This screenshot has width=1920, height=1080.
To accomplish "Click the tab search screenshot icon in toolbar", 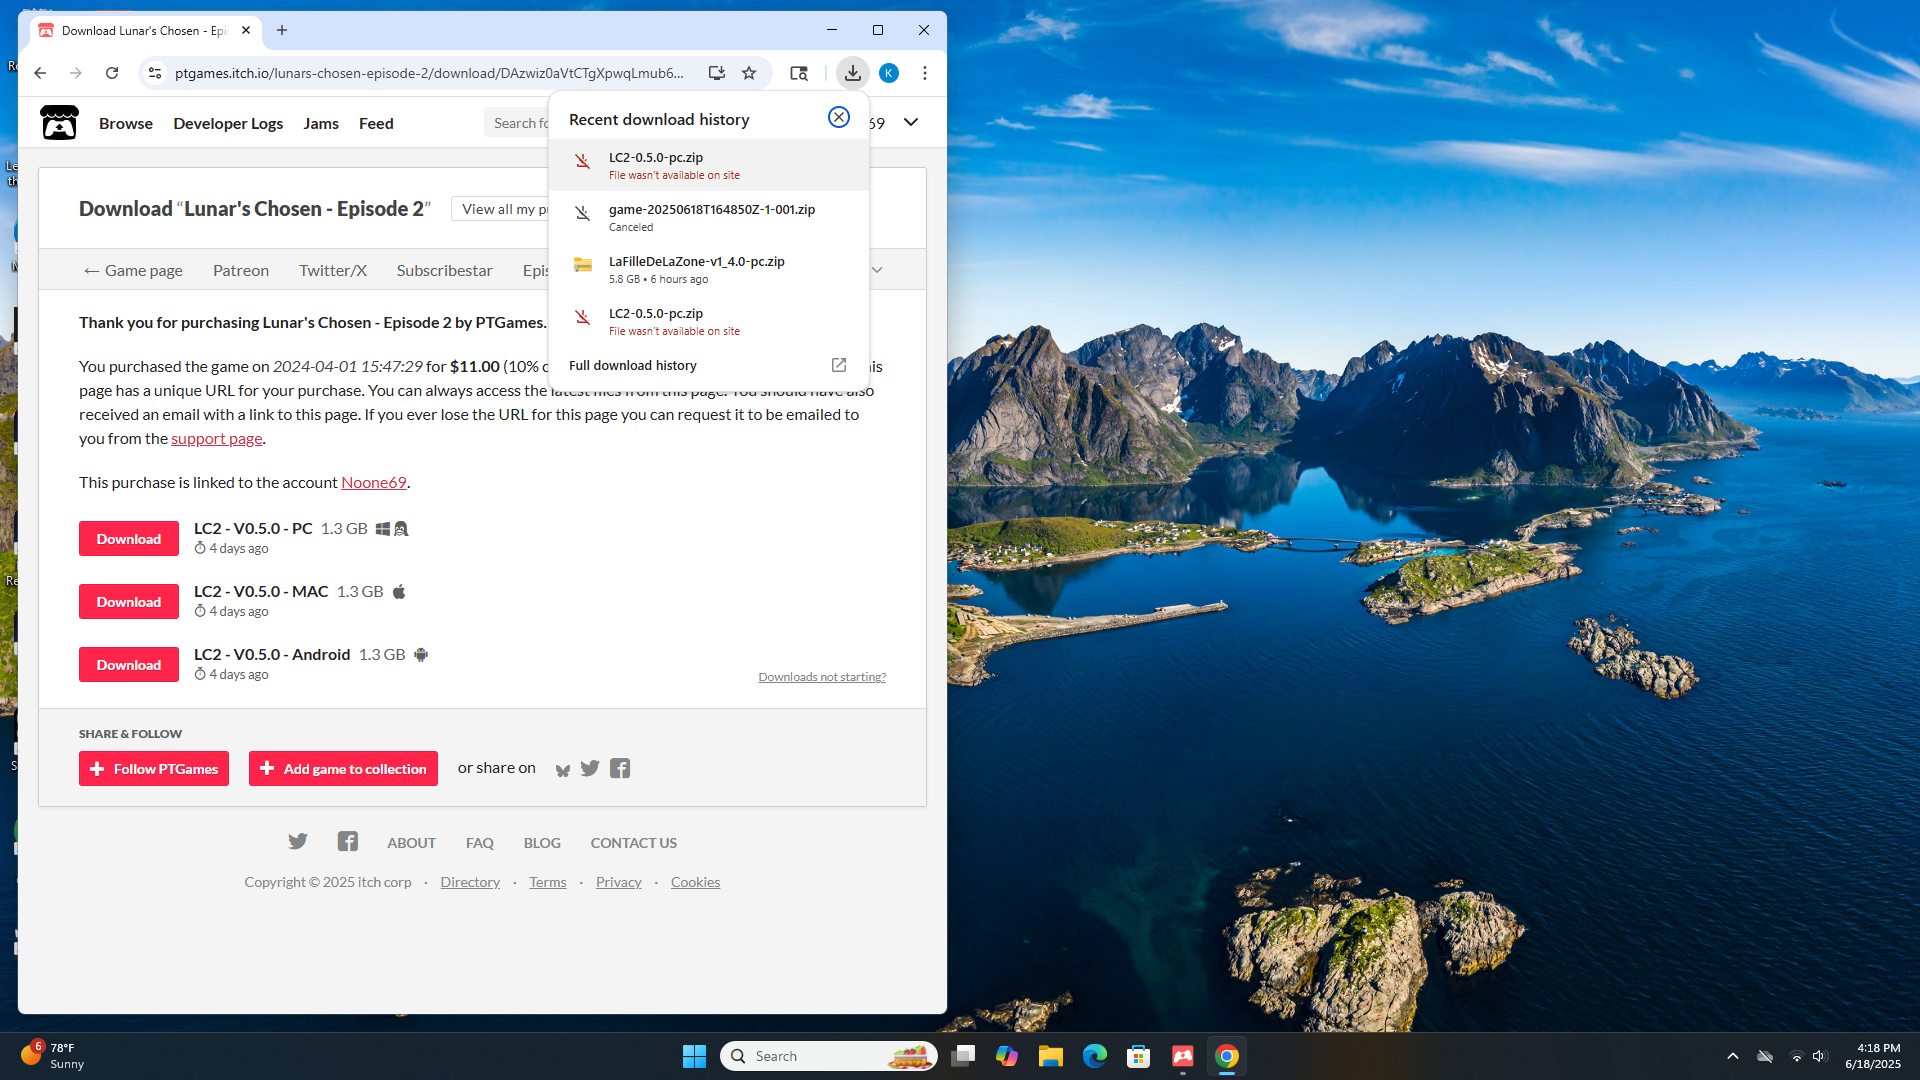I will pos(799,73).
